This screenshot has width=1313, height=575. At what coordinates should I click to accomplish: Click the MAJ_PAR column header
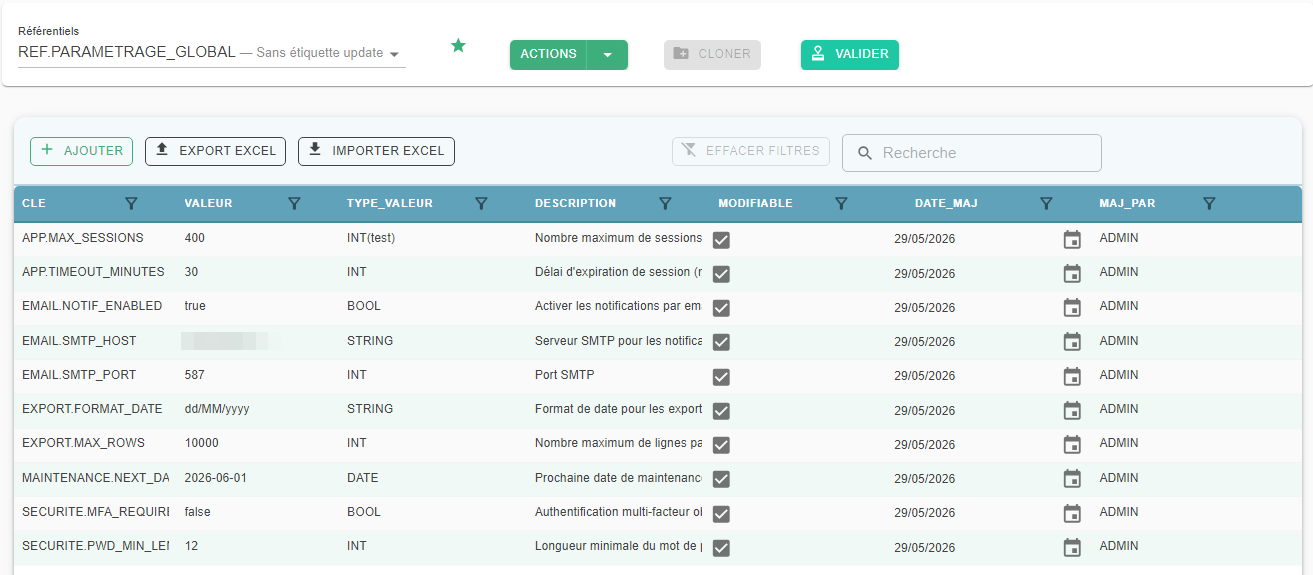(x=1127, y=203)
